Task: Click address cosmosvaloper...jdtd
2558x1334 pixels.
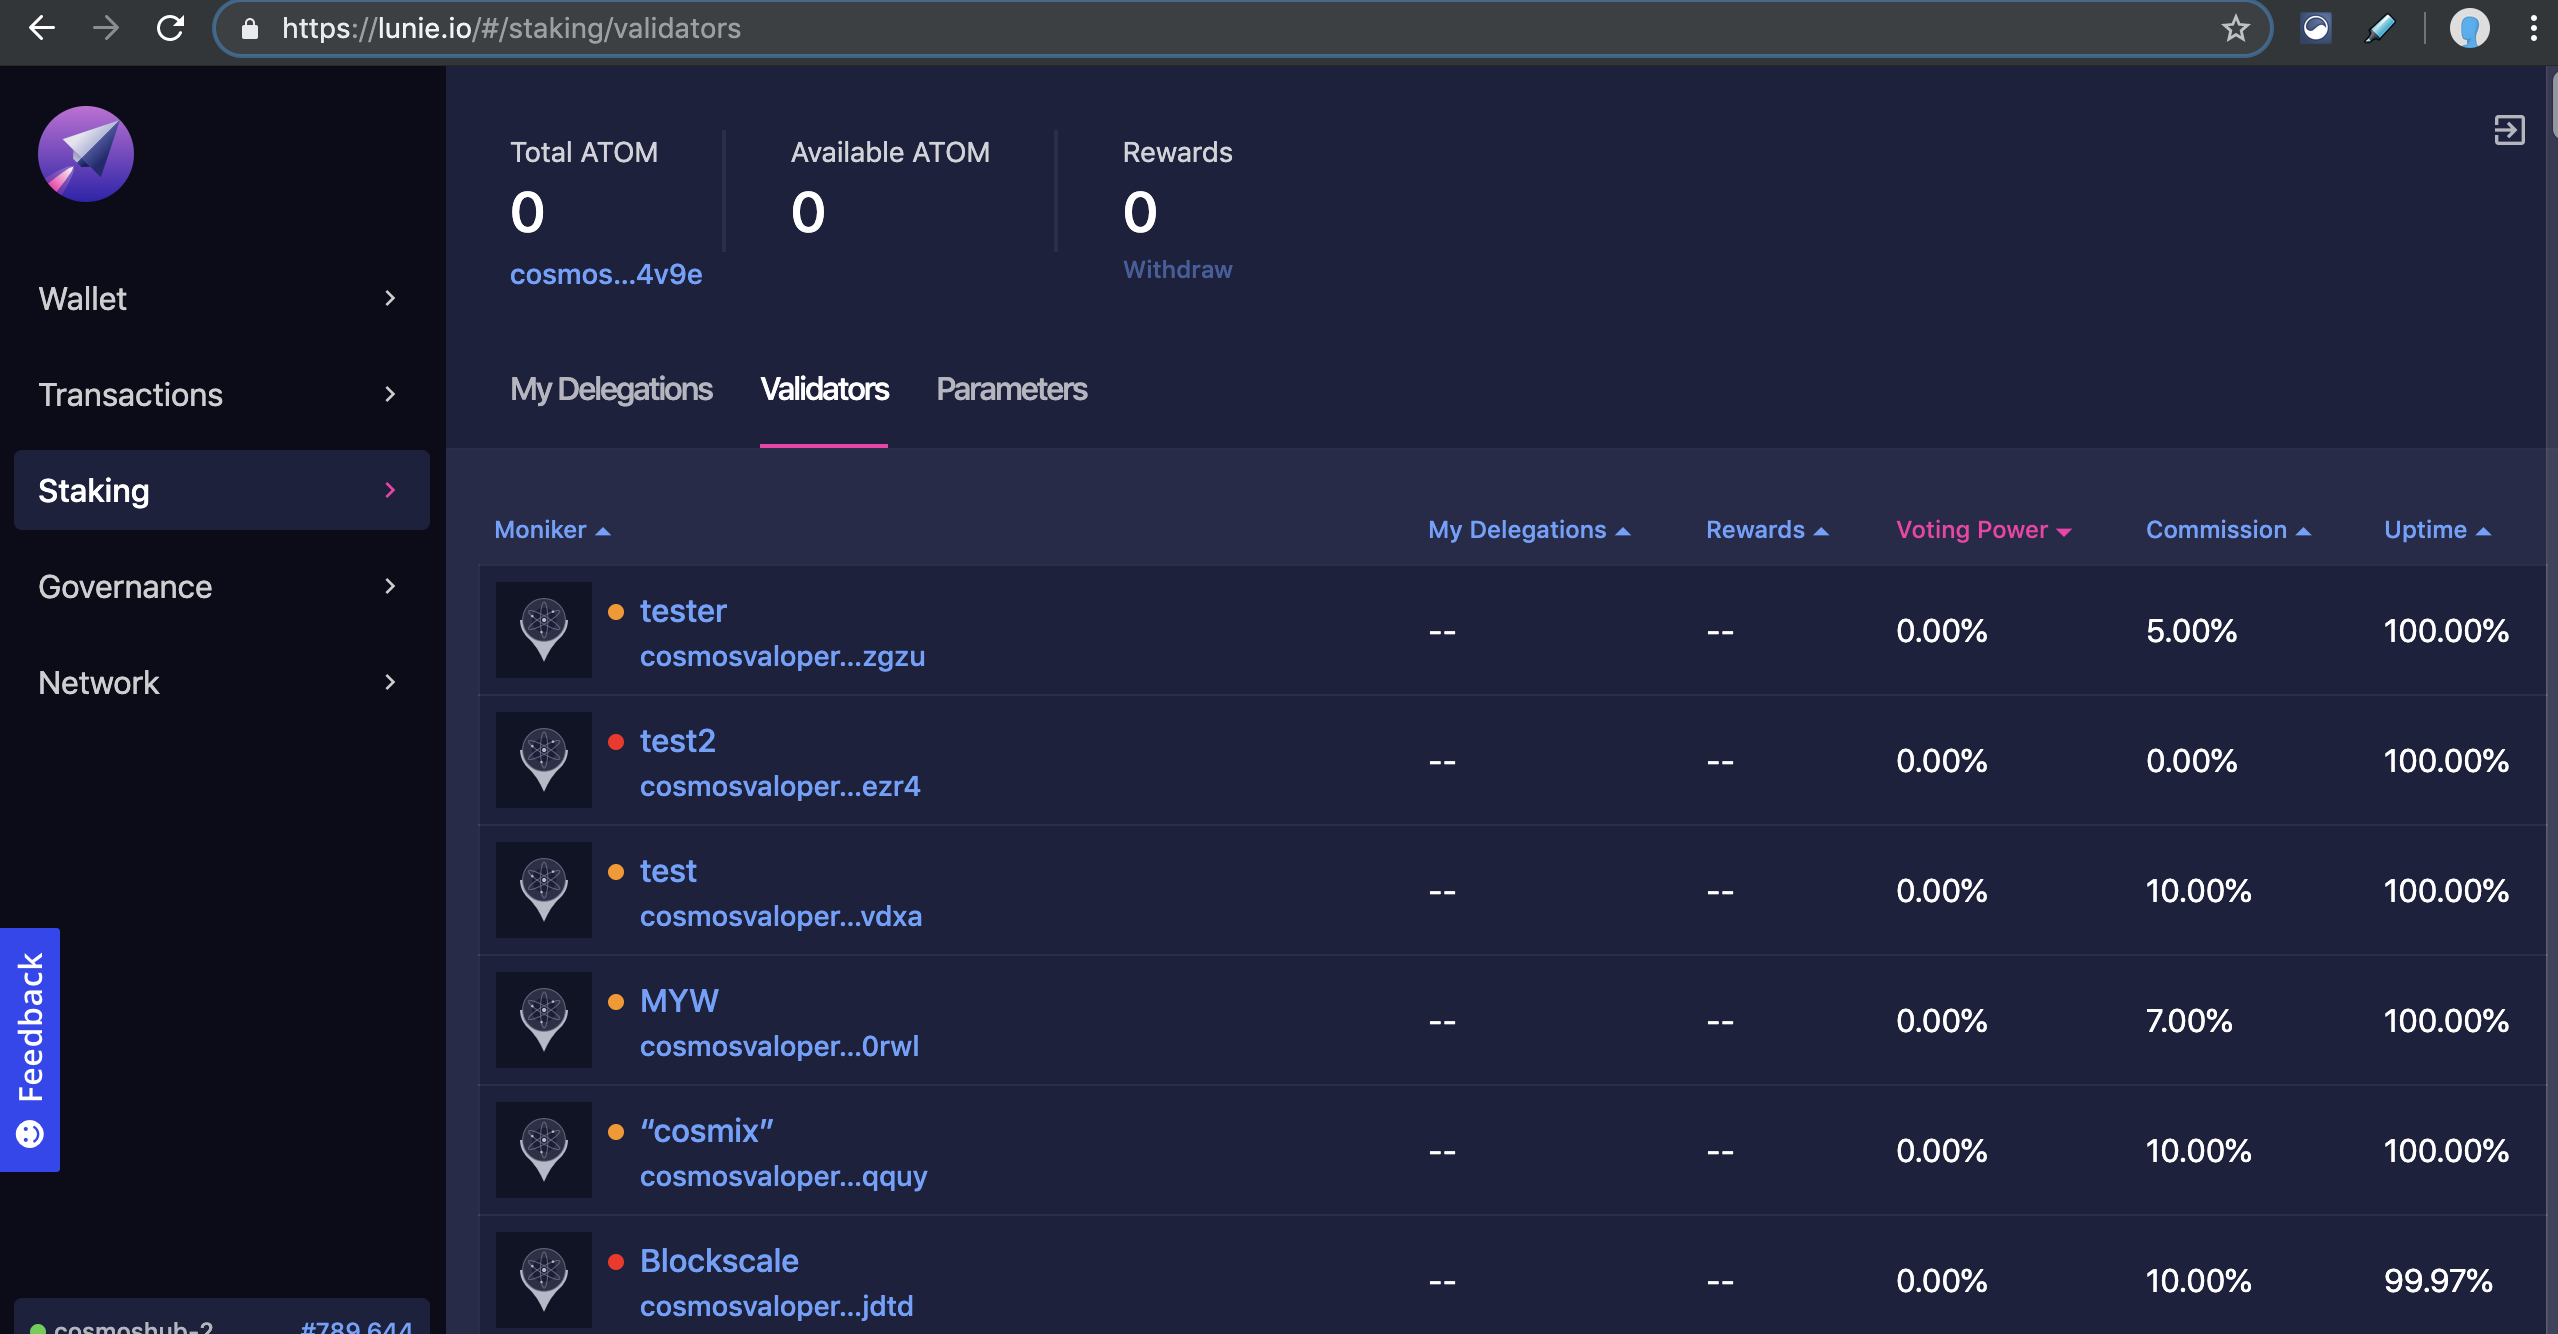Action: (777, 1306)
